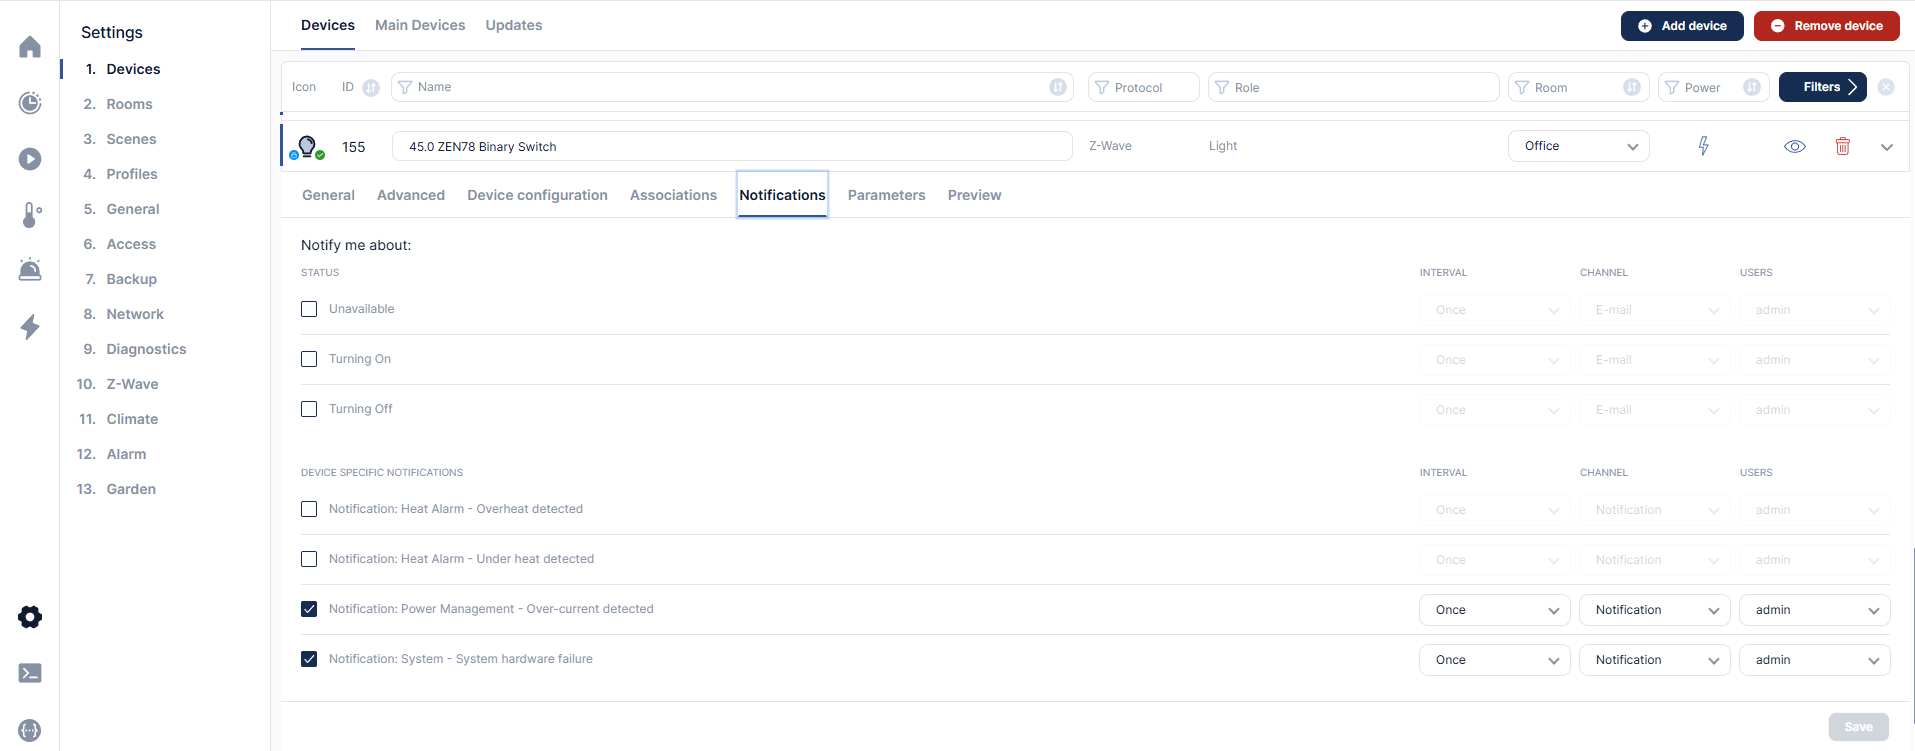Check the Turning Off checkbox
The width and height of the screenshot is (1915, 751).
(309, 409)
